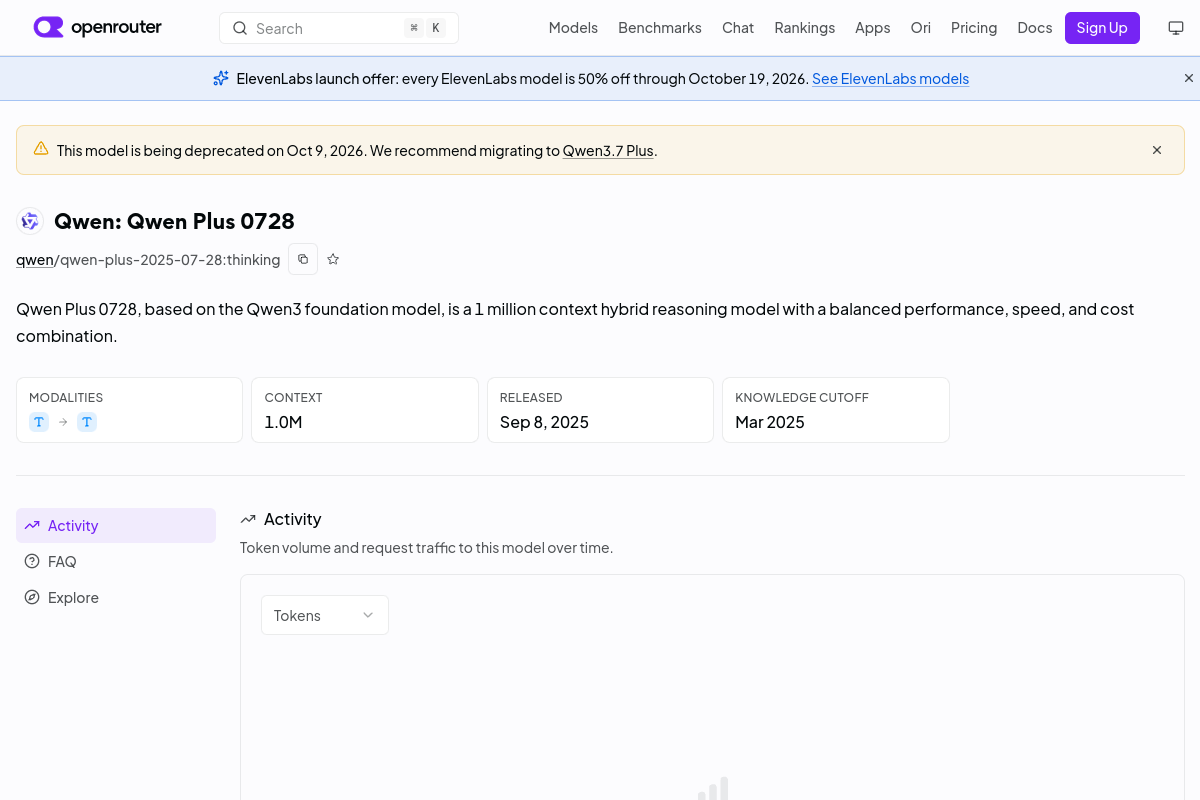Open Explore in the sidebar
Image resolution: width=1200 pixels, height=800 pixels.
pyautogui.click(x=116, y=598)
